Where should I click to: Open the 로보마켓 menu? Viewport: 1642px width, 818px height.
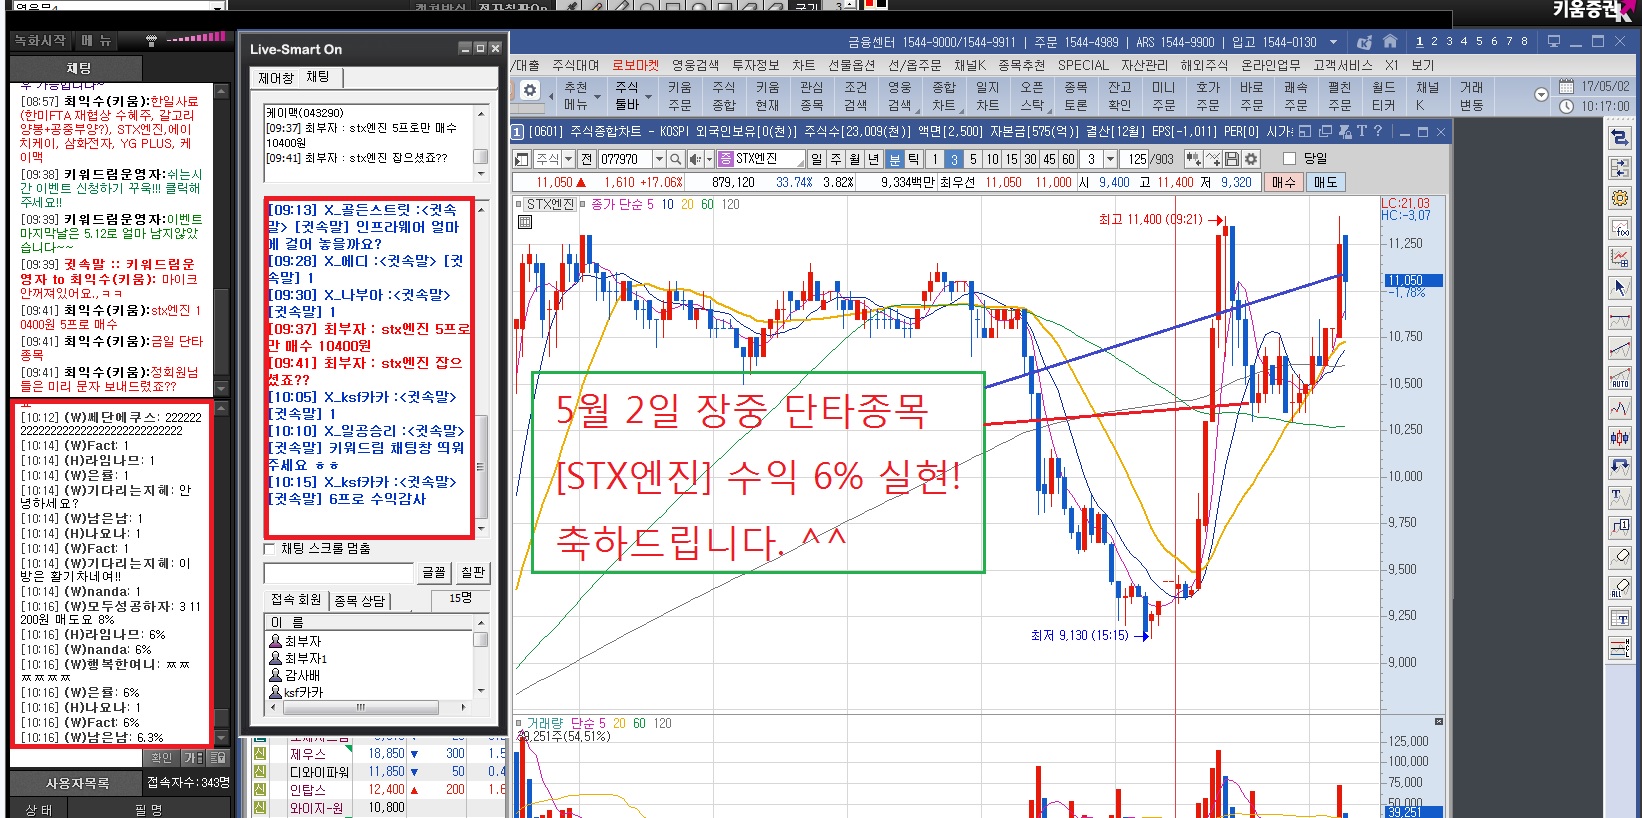[636, 65]
